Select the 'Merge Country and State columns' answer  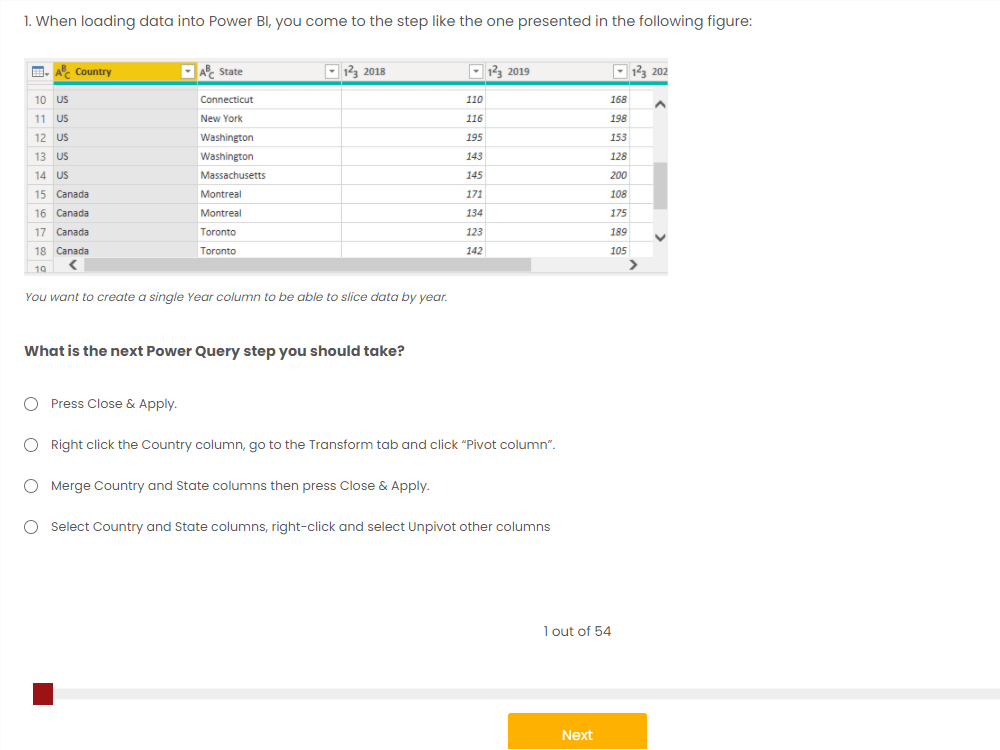coord(30,486)
